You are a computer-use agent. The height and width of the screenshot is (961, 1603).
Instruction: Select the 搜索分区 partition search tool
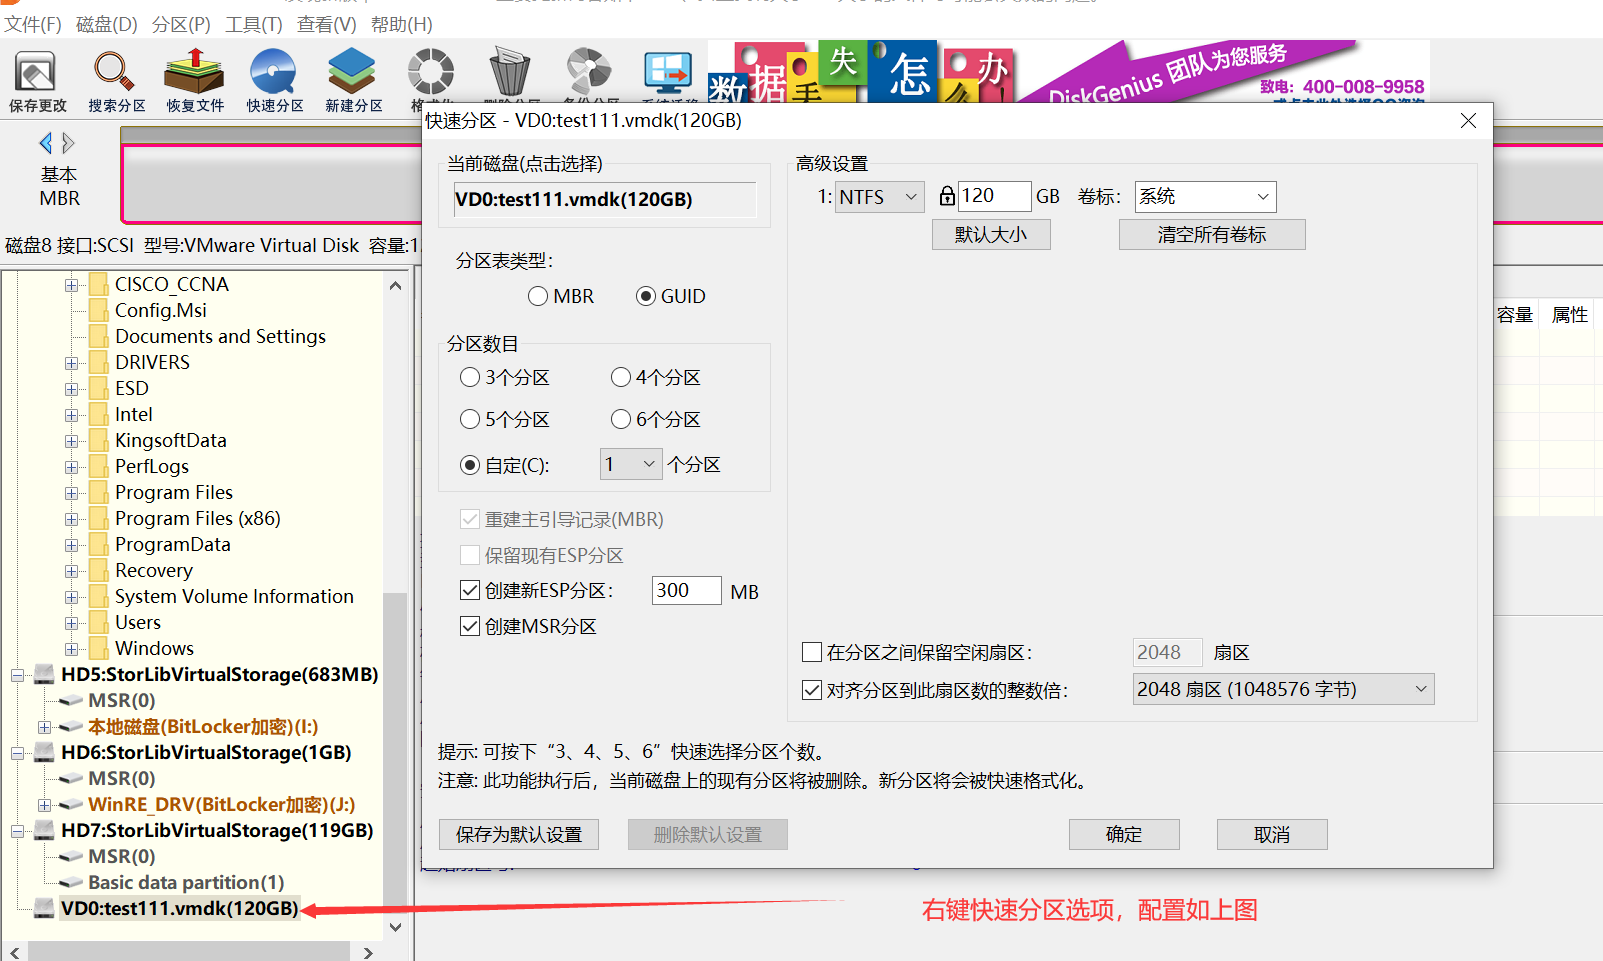click(x=114, y=78)
